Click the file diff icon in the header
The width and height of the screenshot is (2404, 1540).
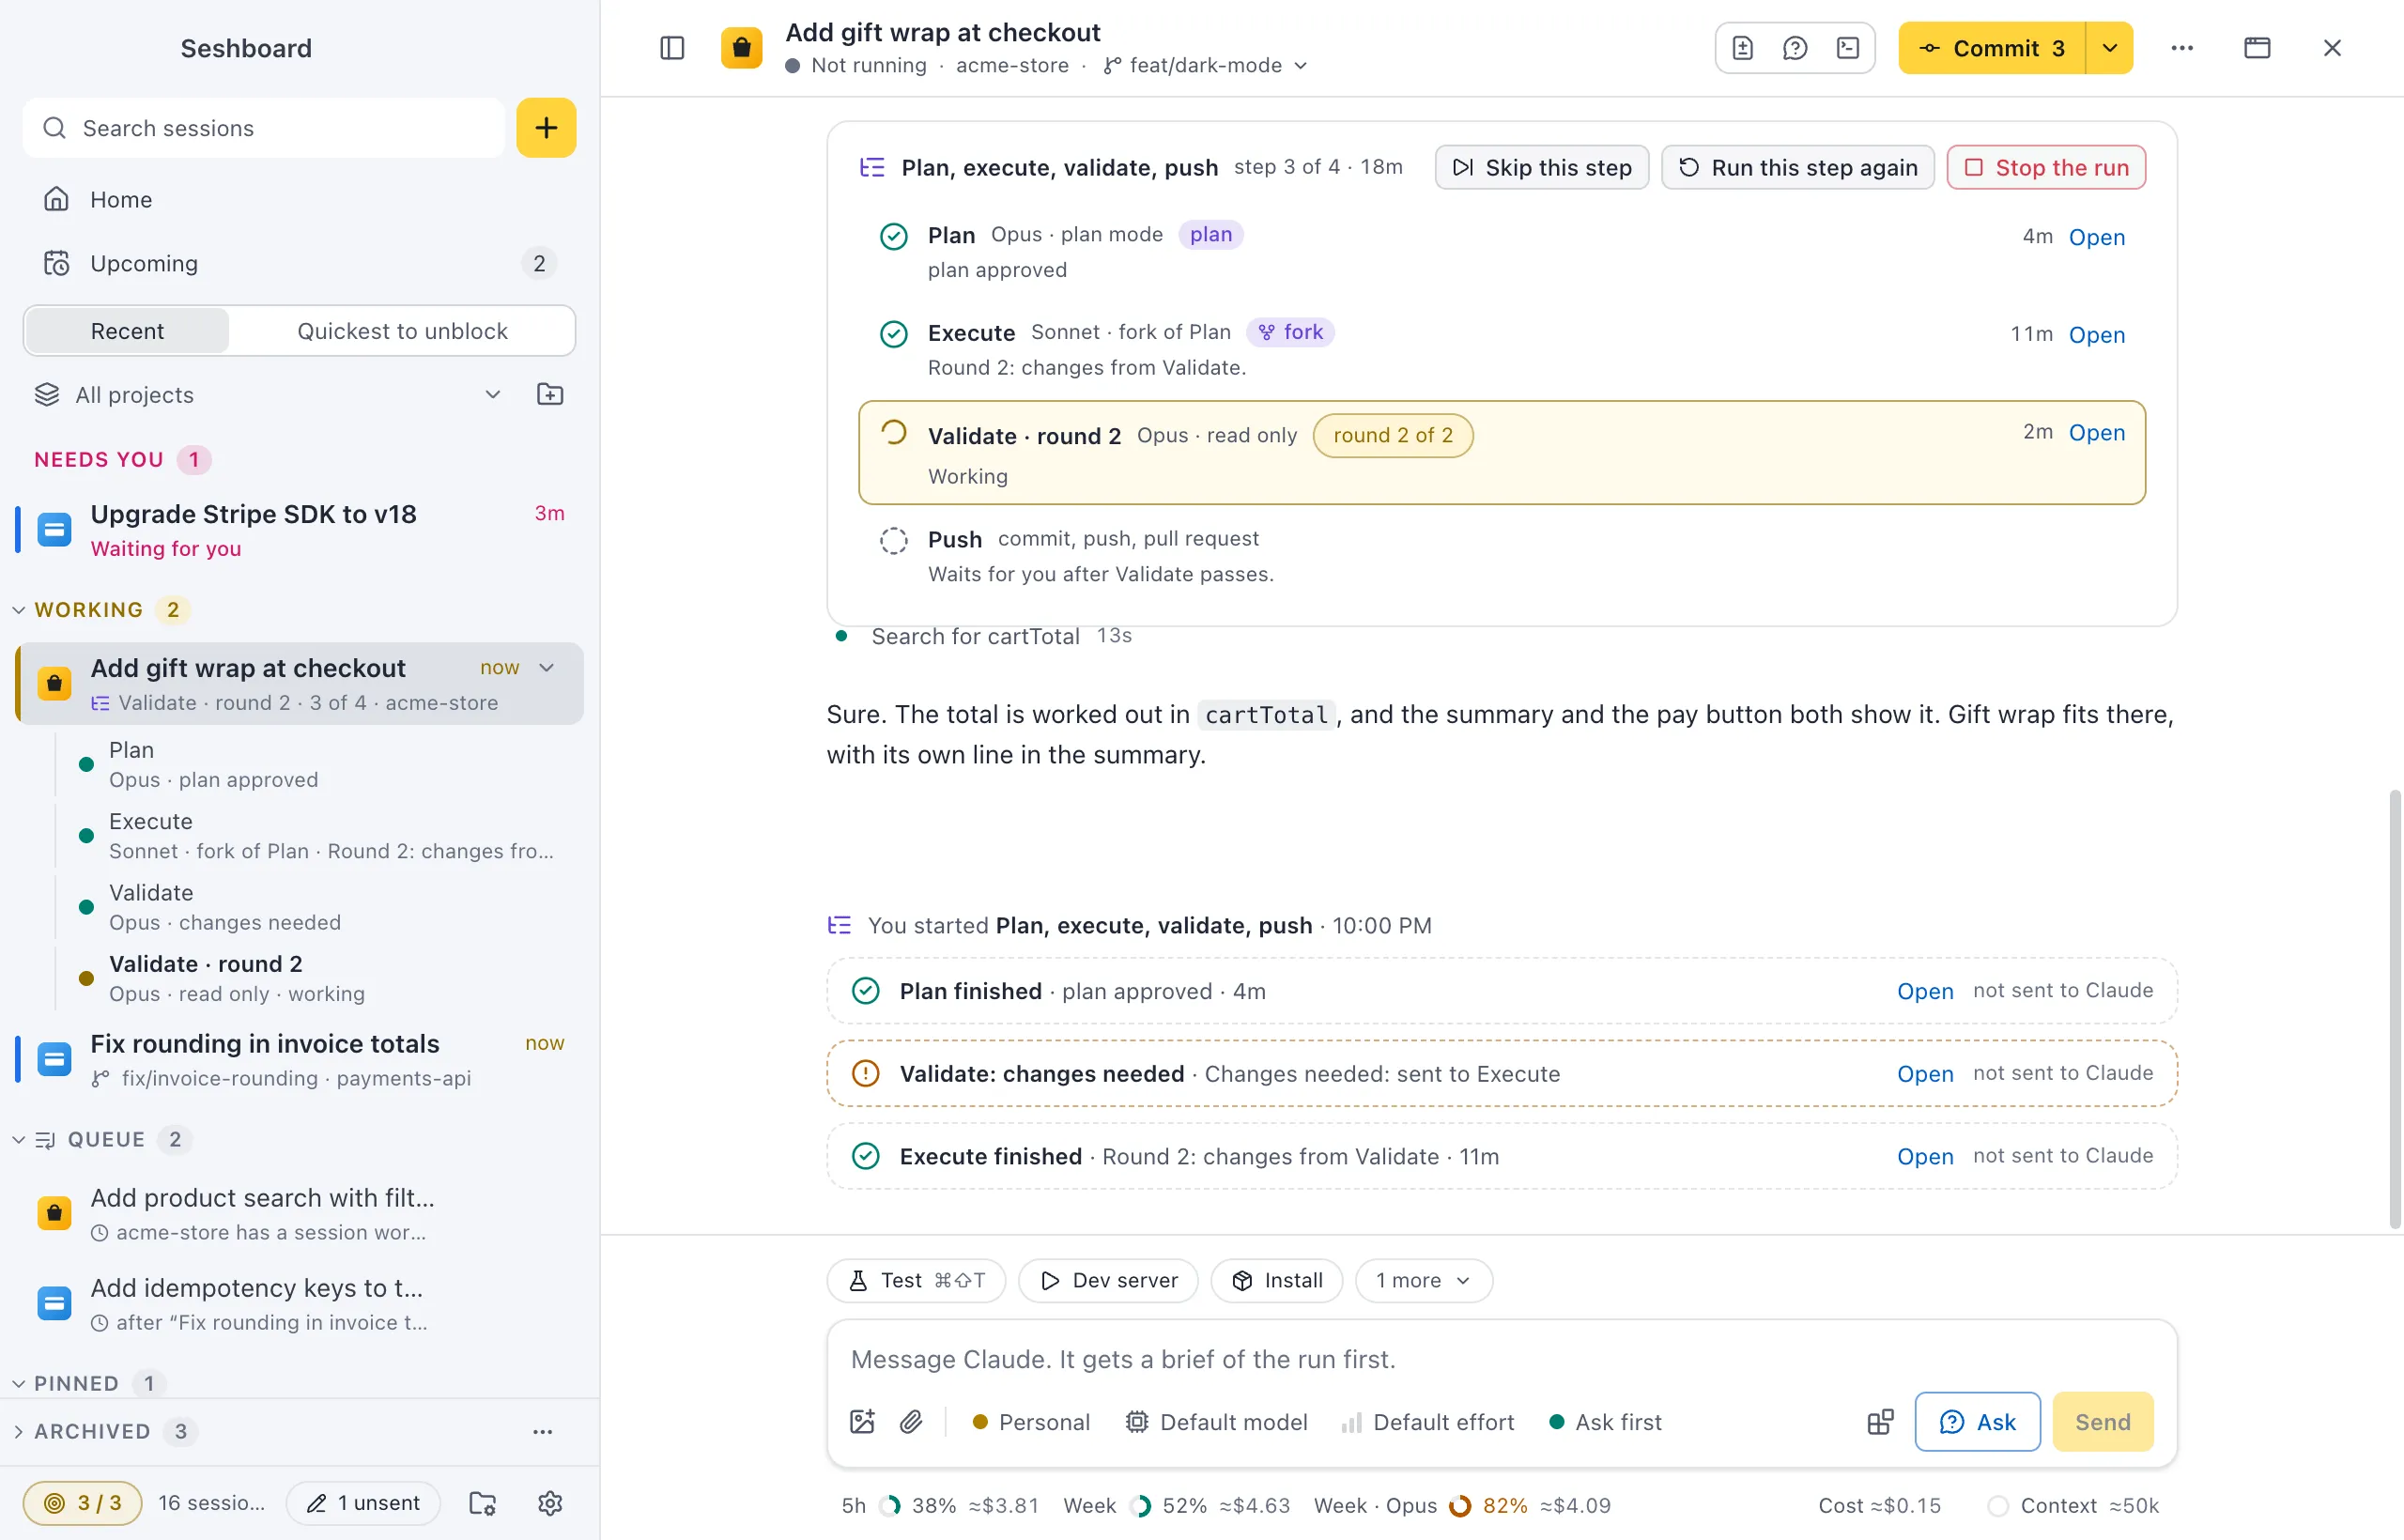[x=1743, y=48]
